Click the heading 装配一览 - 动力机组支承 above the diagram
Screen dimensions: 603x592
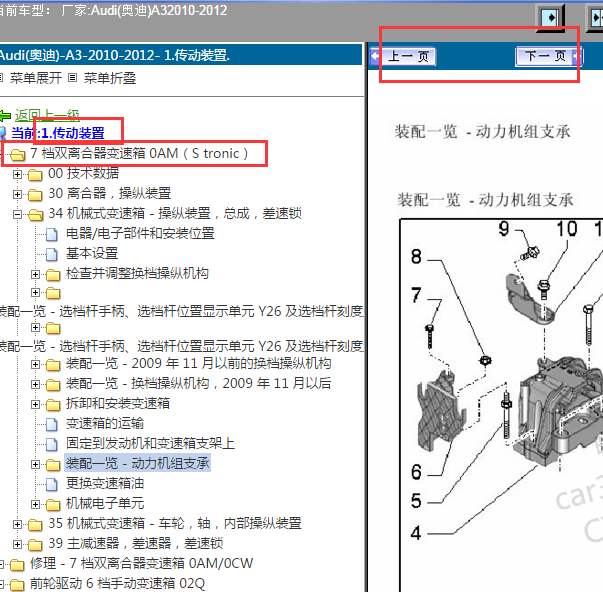[485, 200]
